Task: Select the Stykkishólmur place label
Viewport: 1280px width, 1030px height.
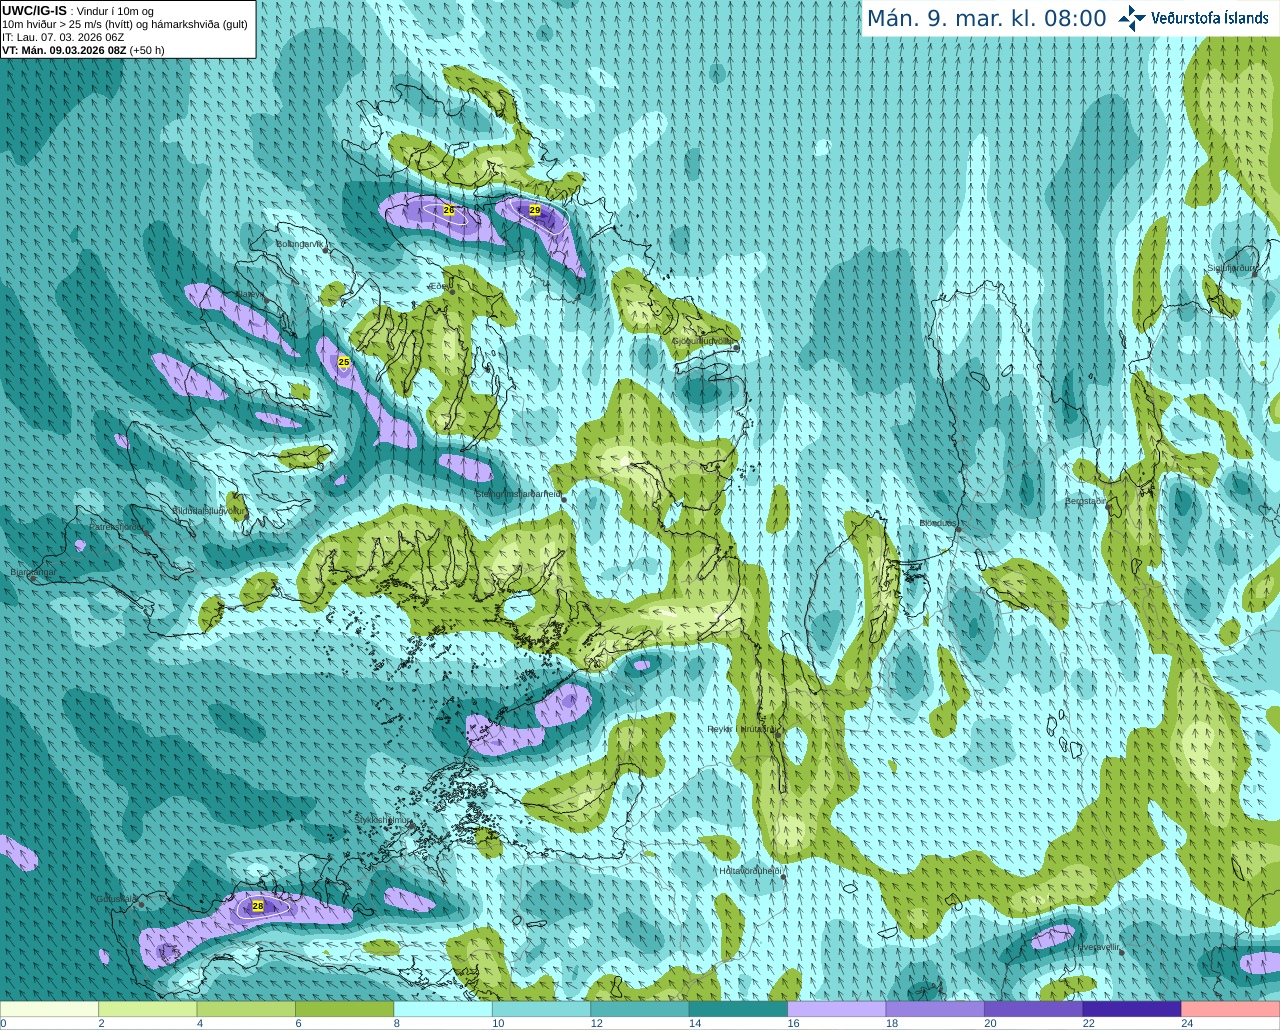Action: (x=383, y=820)
